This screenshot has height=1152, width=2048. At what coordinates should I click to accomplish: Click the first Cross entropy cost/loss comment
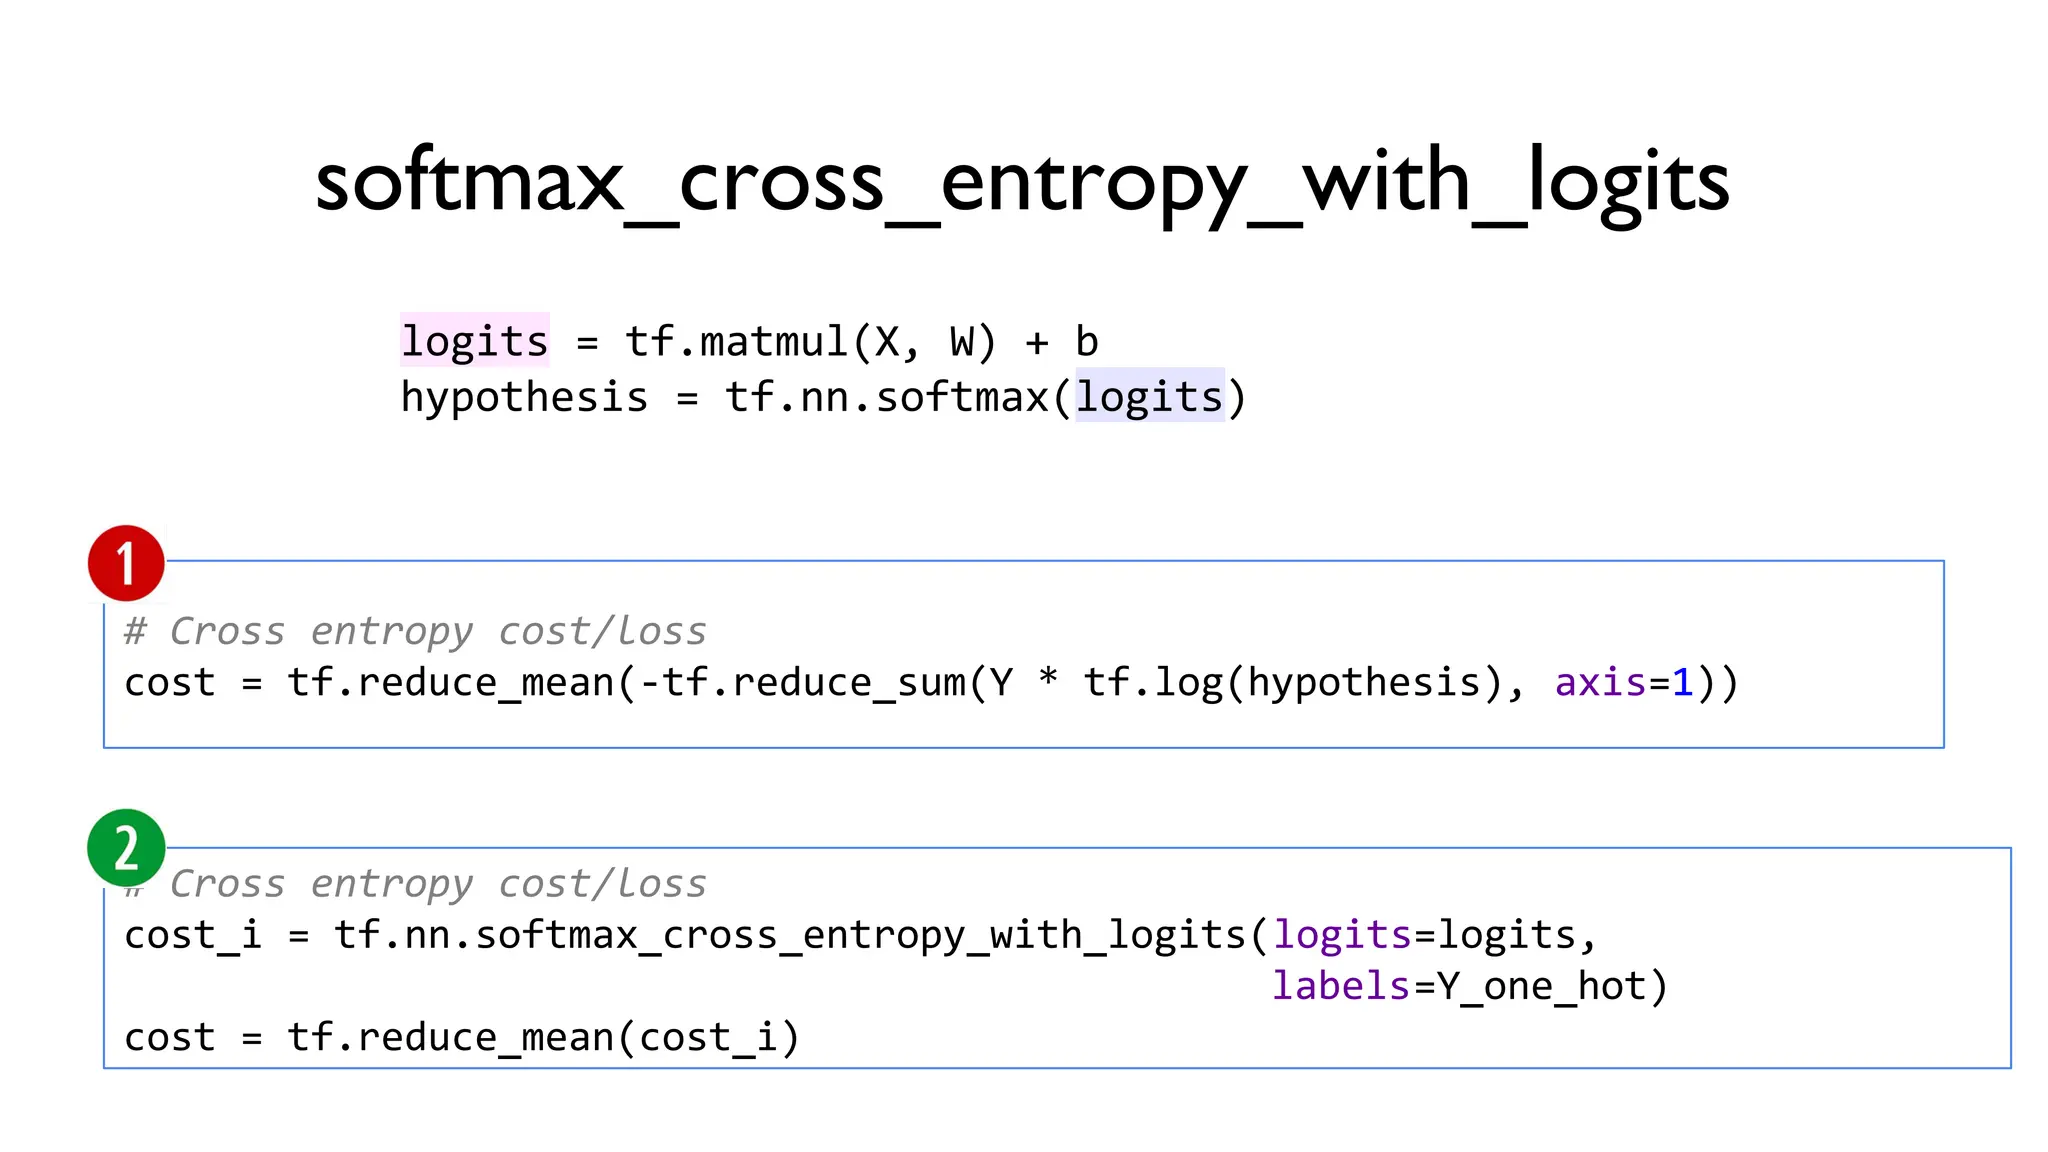[415, 631]
